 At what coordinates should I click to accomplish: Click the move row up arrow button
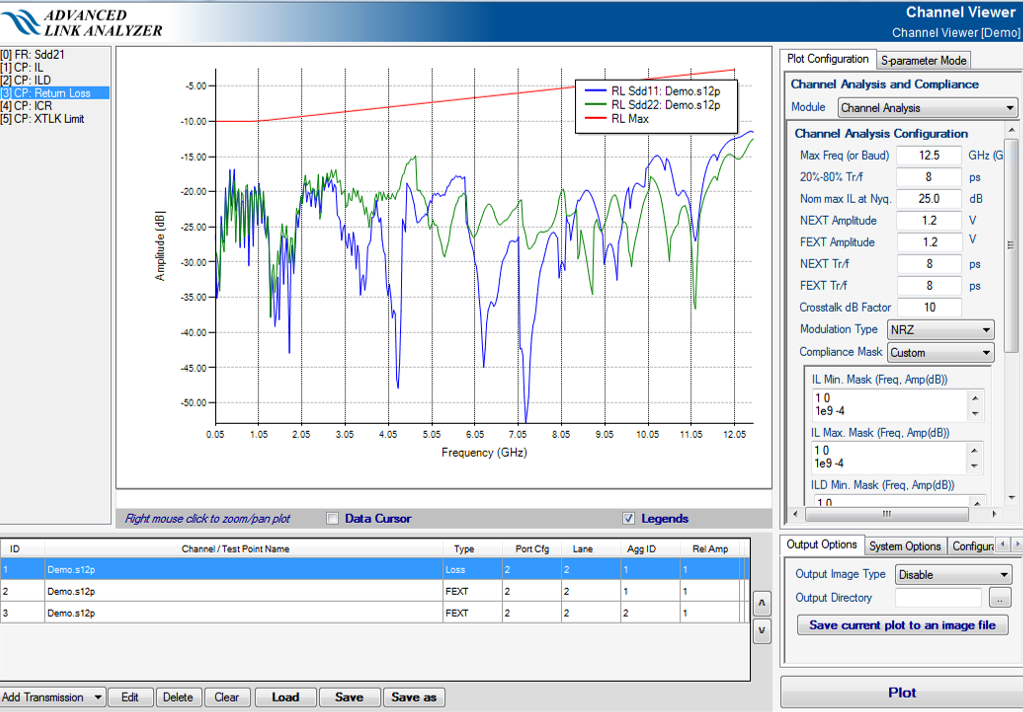pyautogui.click(x=760, y=603)
